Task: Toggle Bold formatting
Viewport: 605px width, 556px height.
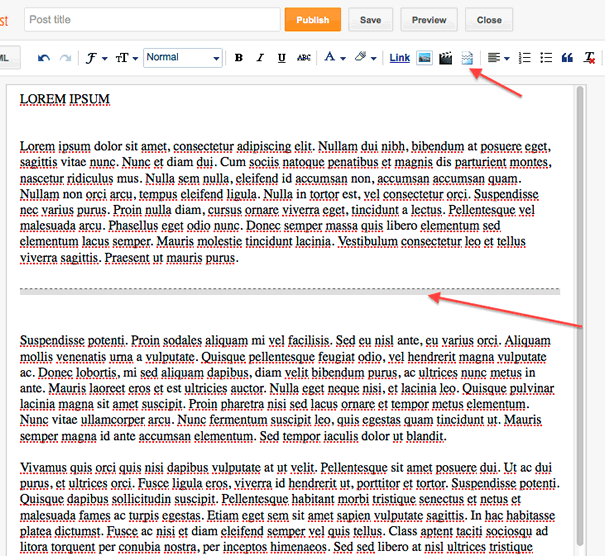Action: [239, 58]
